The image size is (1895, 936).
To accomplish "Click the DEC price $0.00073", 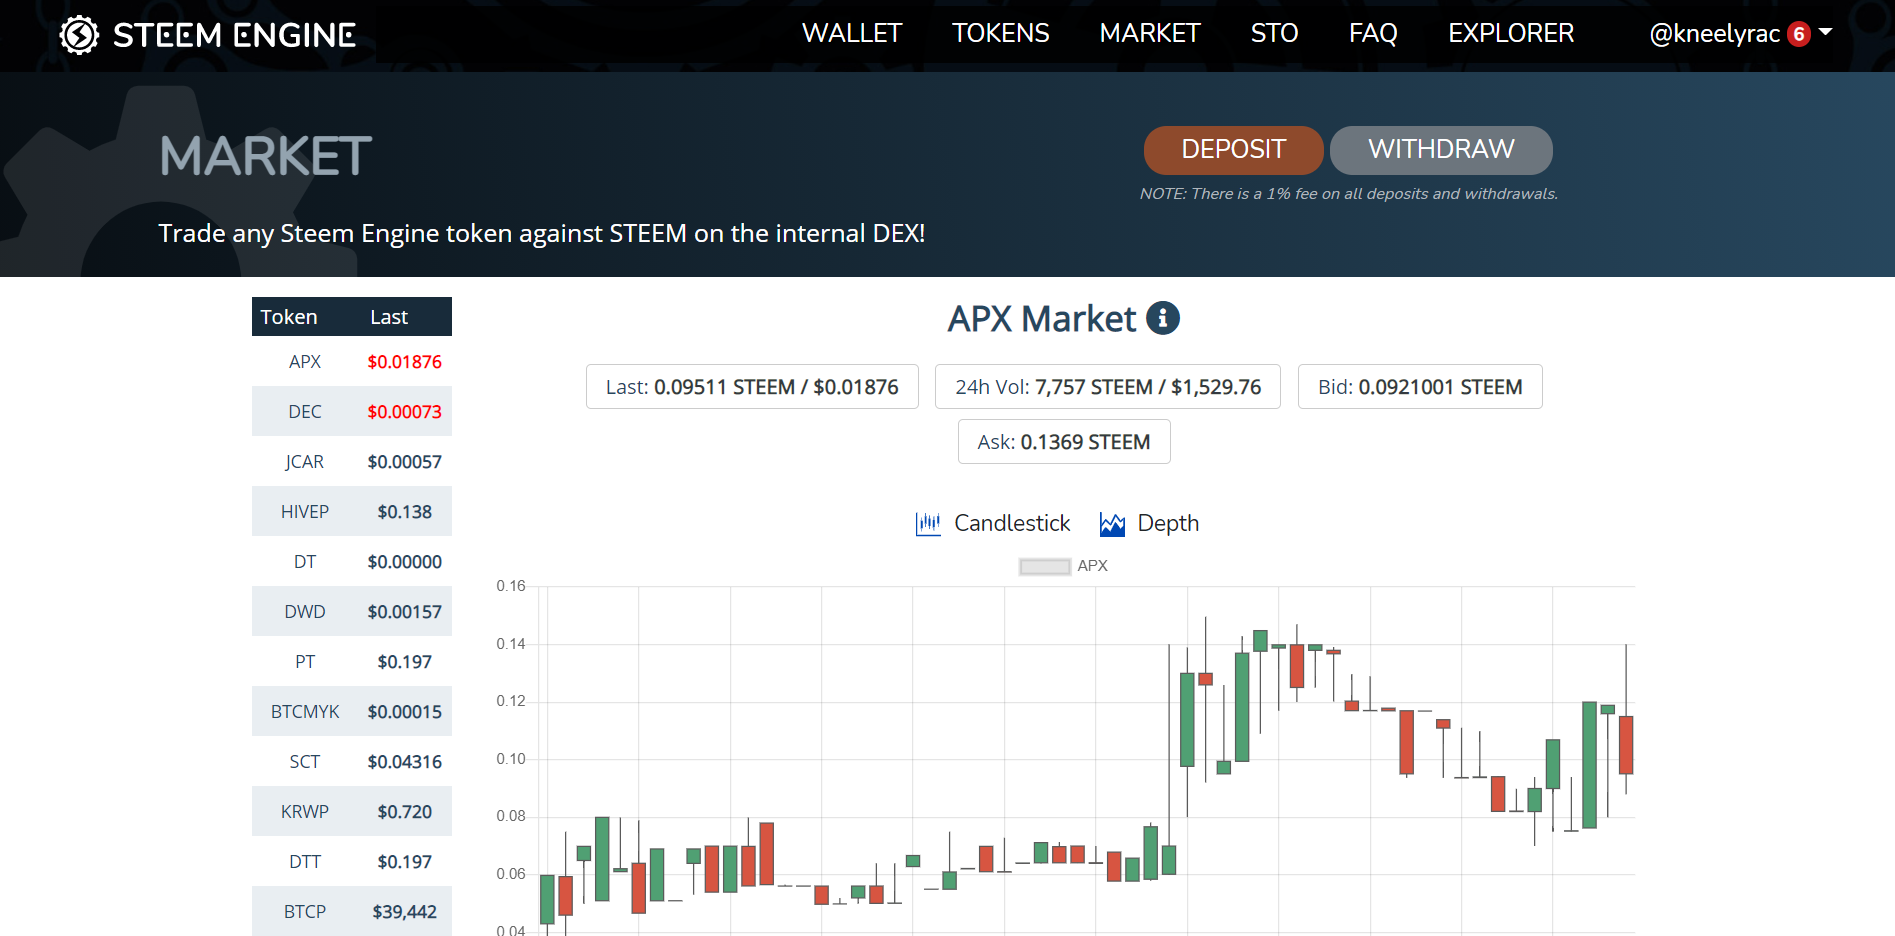I will (x=404, y=412).
